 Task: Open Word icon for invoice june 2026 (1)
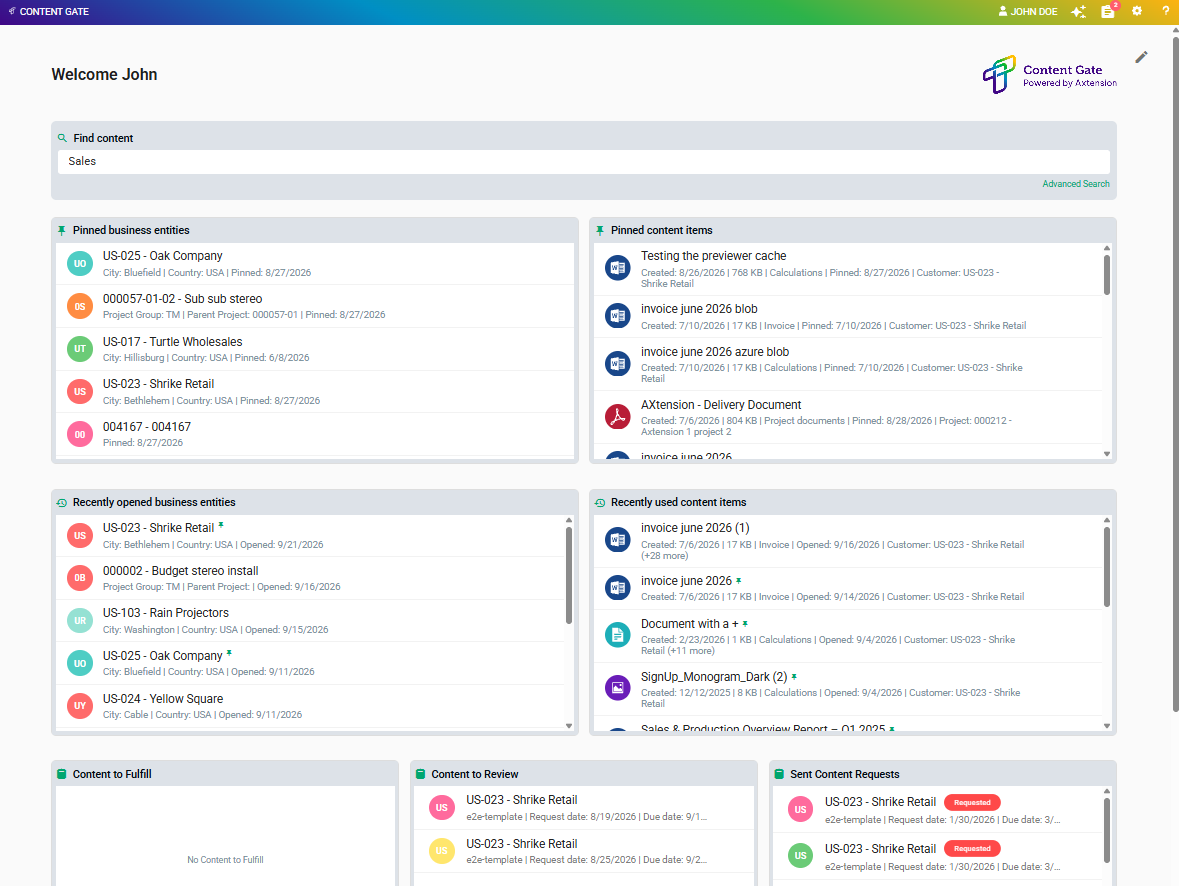click(x=618, y=539)
